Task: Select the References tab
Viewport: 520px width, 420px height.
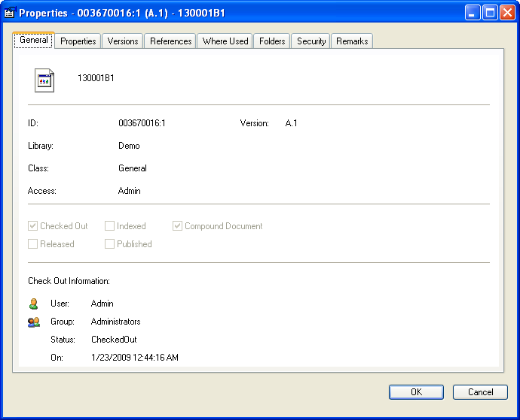Action: pyautogui.click(x=170, y=41)
